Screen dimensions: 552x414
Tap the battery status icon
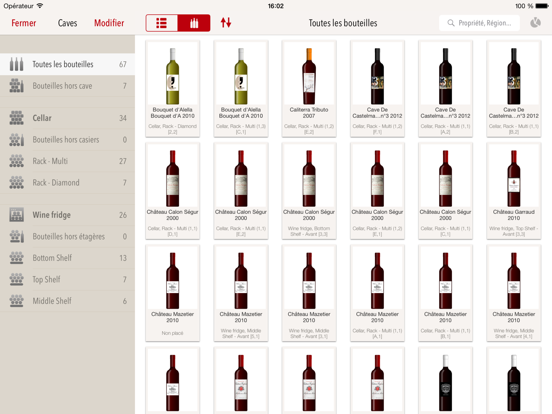coord(542,6)
